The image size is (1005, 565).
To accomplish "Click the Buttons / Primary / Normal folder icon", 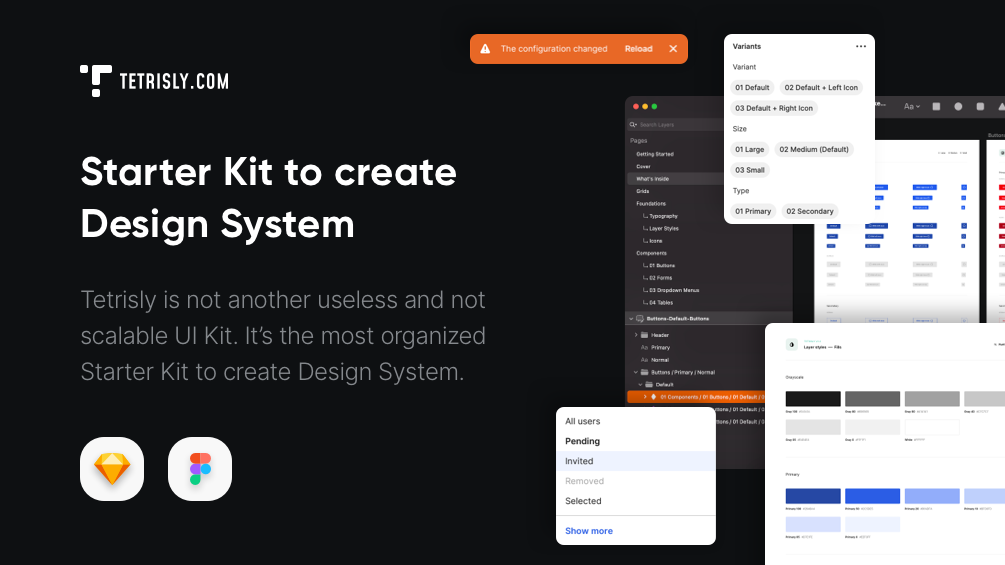I will tap(645, 372).
